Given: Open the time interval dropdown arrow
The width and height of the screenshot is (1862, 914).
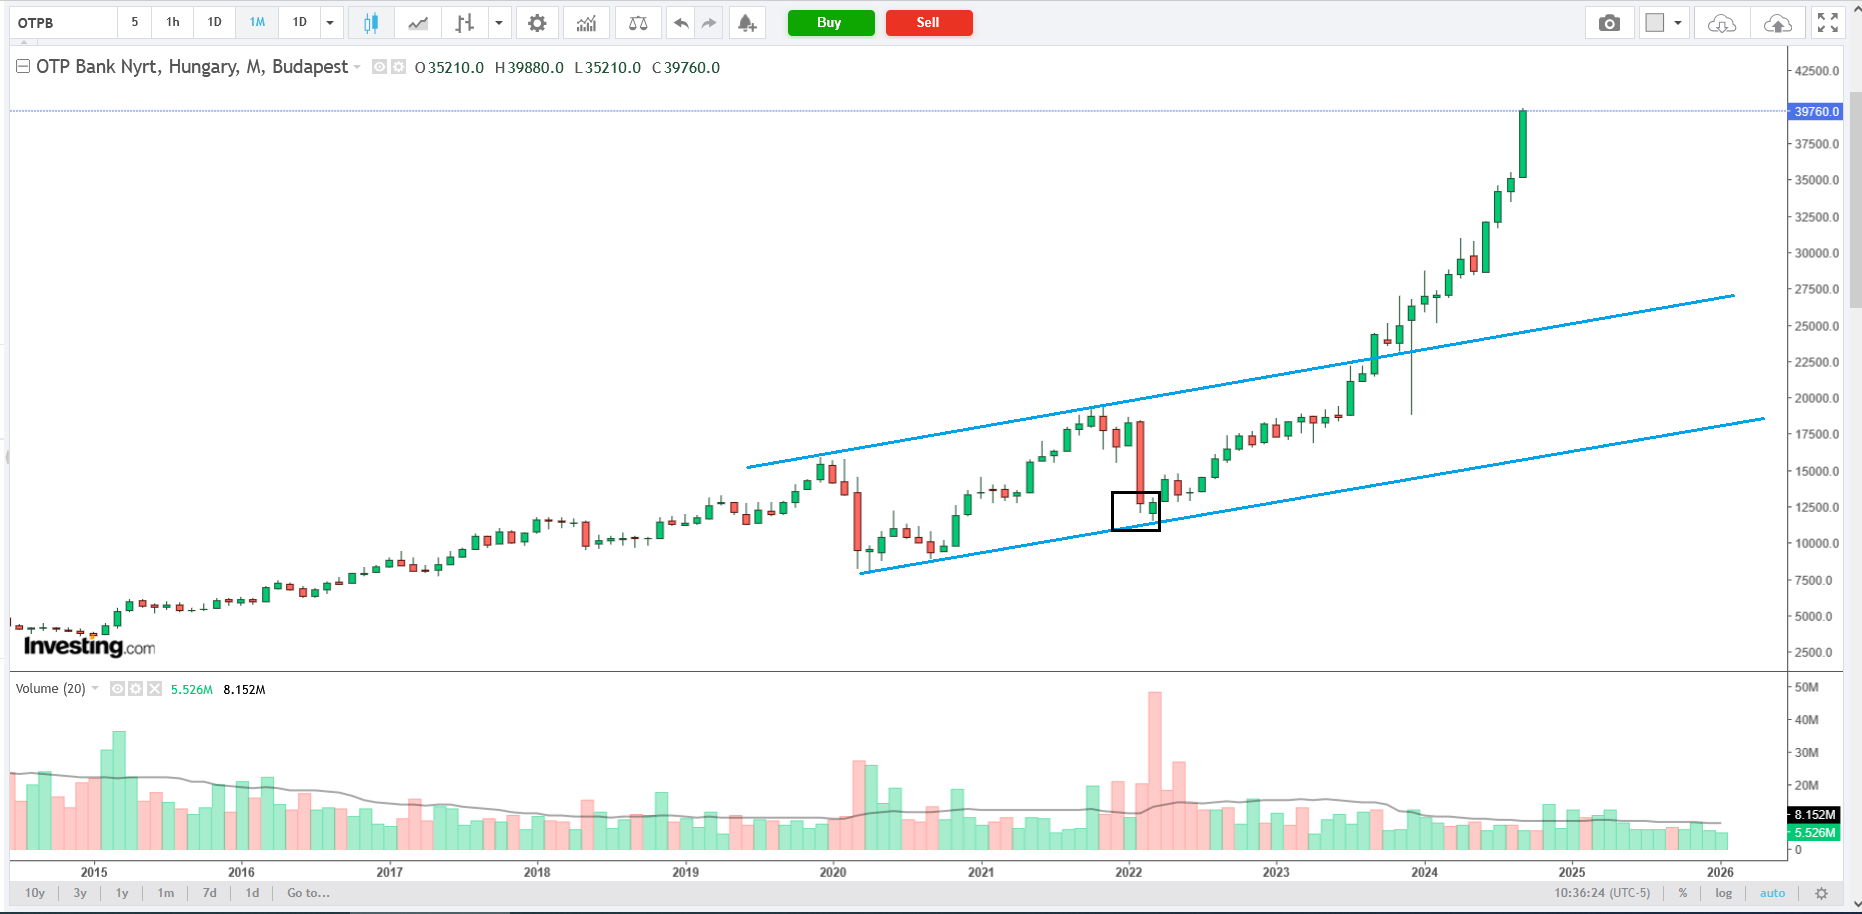Looking at the screenshot, I should tap(330, 23).
